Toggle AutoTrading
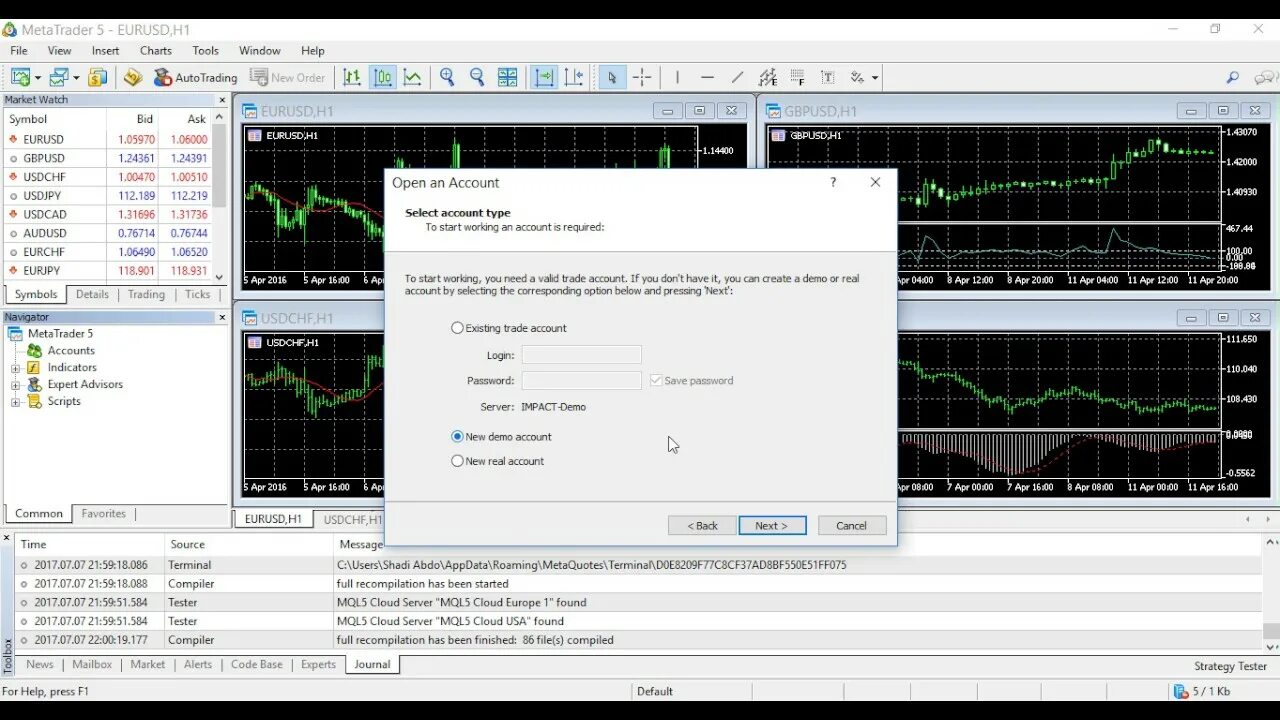This screenshot has height=720, width=1280. [195, 77]
